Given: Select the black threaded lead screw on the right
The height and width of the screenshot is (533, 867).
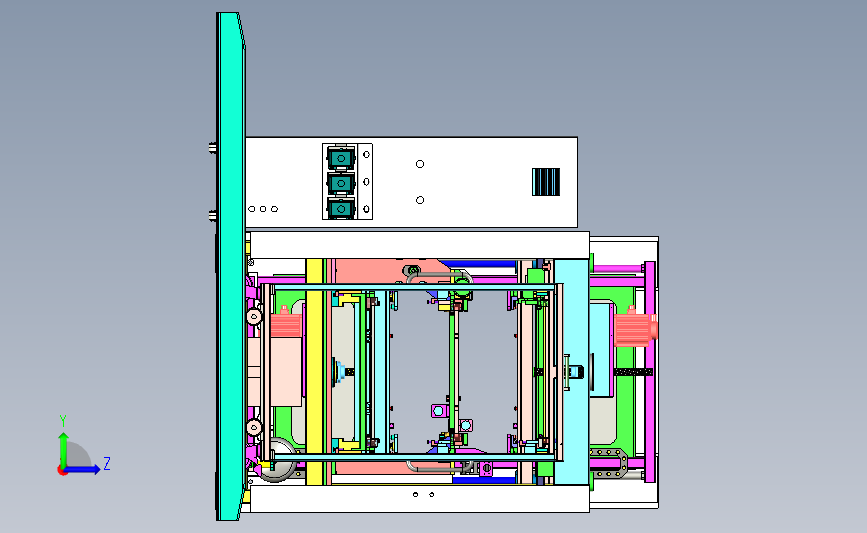Looking at the screenshot, I should coord(633,372).
